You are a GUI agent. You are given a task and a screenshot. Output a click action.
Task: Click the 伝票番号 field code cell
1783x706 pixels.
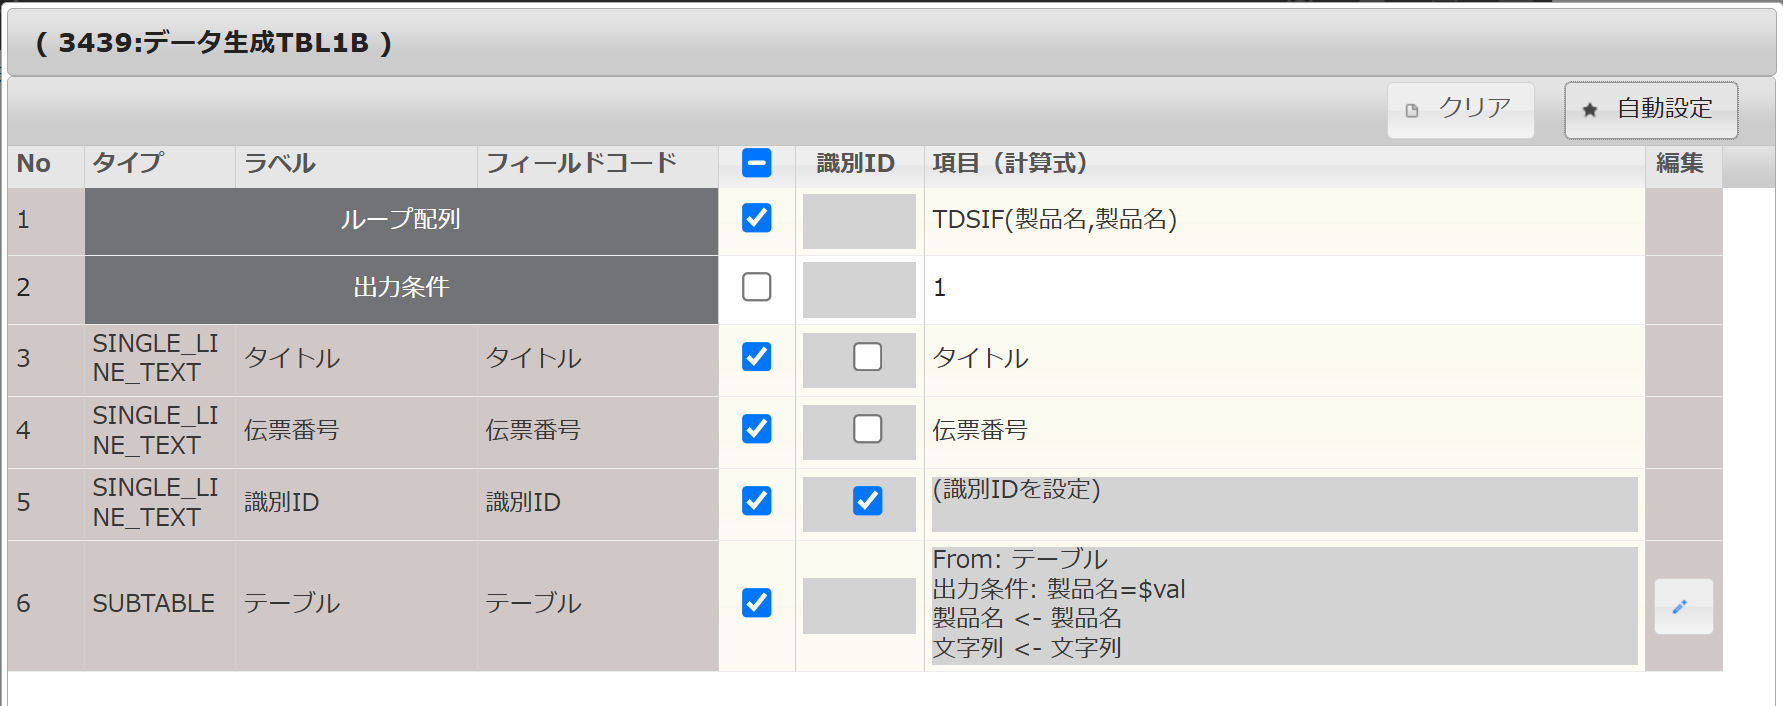[598, 431]
